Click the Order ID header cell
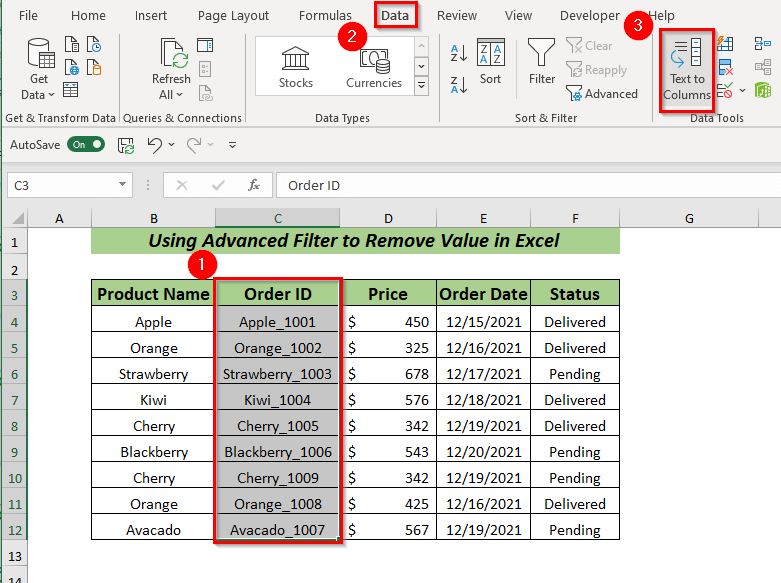 point(277,293)
